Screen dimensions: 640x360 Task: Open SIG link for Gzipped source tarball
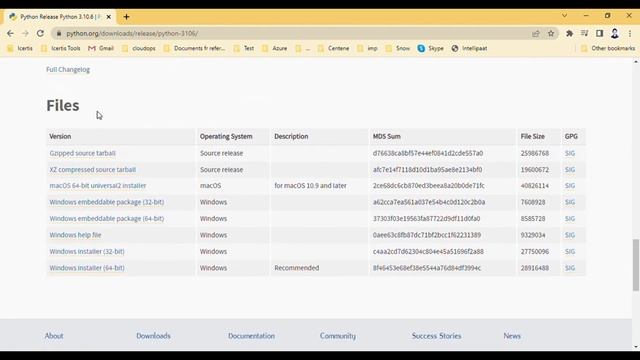coord(570,153)
